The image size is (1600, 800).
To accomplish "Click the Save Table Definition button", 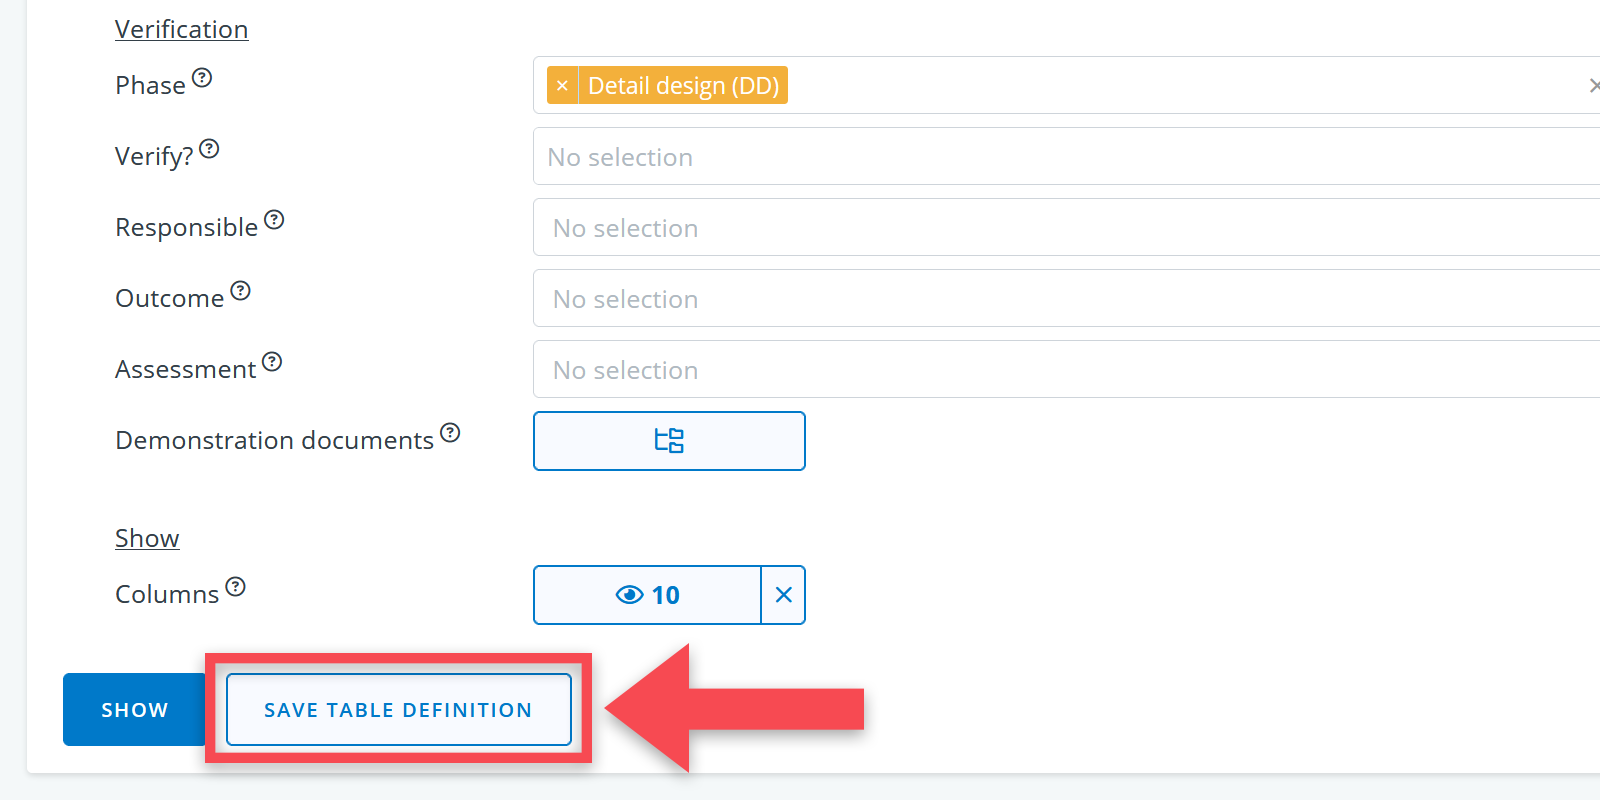I will click(x=398, y=710).
